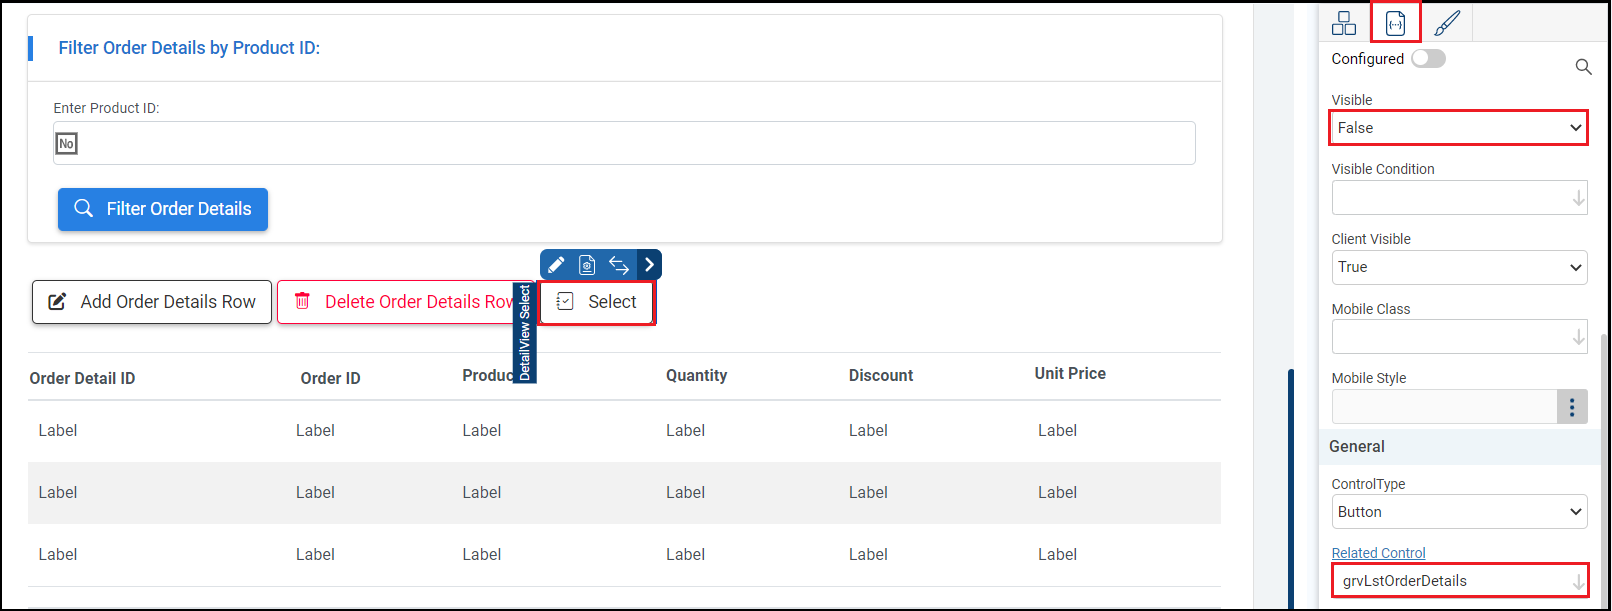Click the Select button with checklist icon
Image resolution: width=1612 pixels, height=611 pixels.
[x=597, y=302]
